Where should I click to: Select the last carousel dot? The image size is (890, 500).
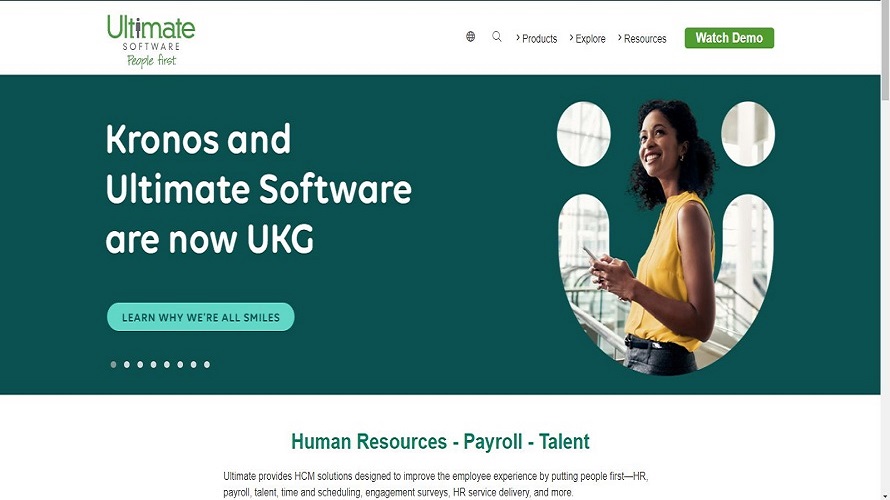[207, 364]
